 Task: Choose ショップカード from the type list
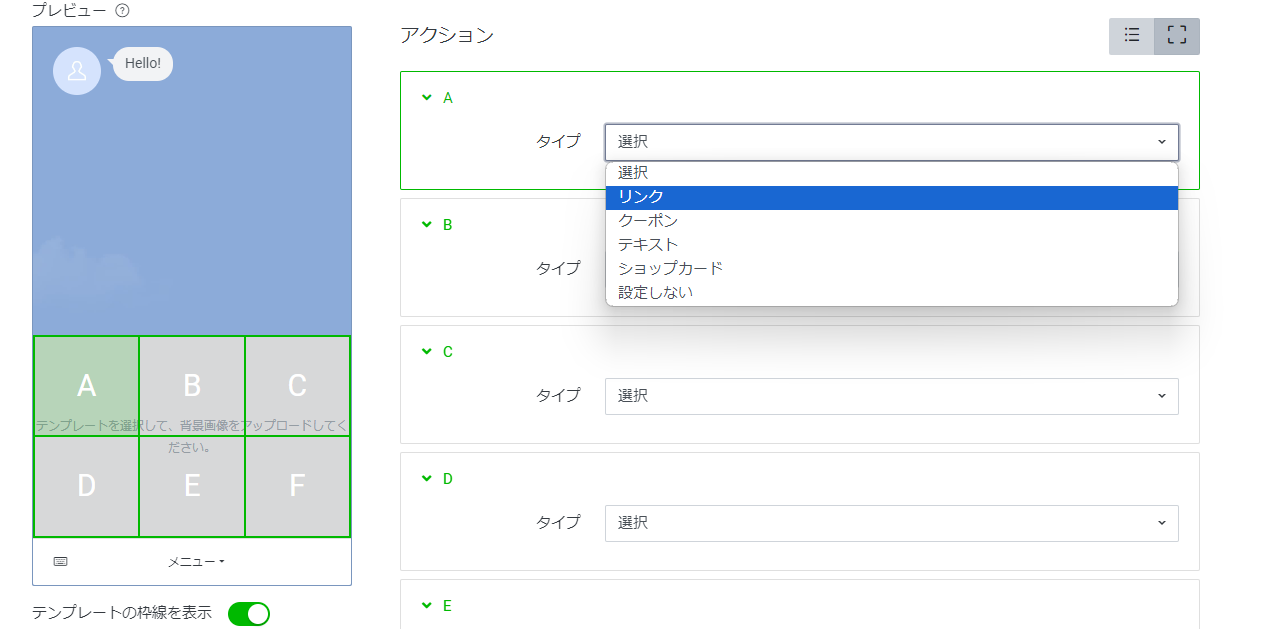(891, 269)
